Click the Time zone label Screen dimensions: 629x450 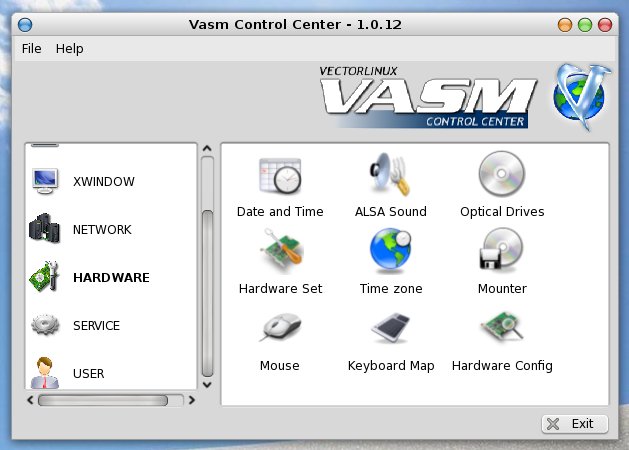pyautogui.click(x=391, y=288)
